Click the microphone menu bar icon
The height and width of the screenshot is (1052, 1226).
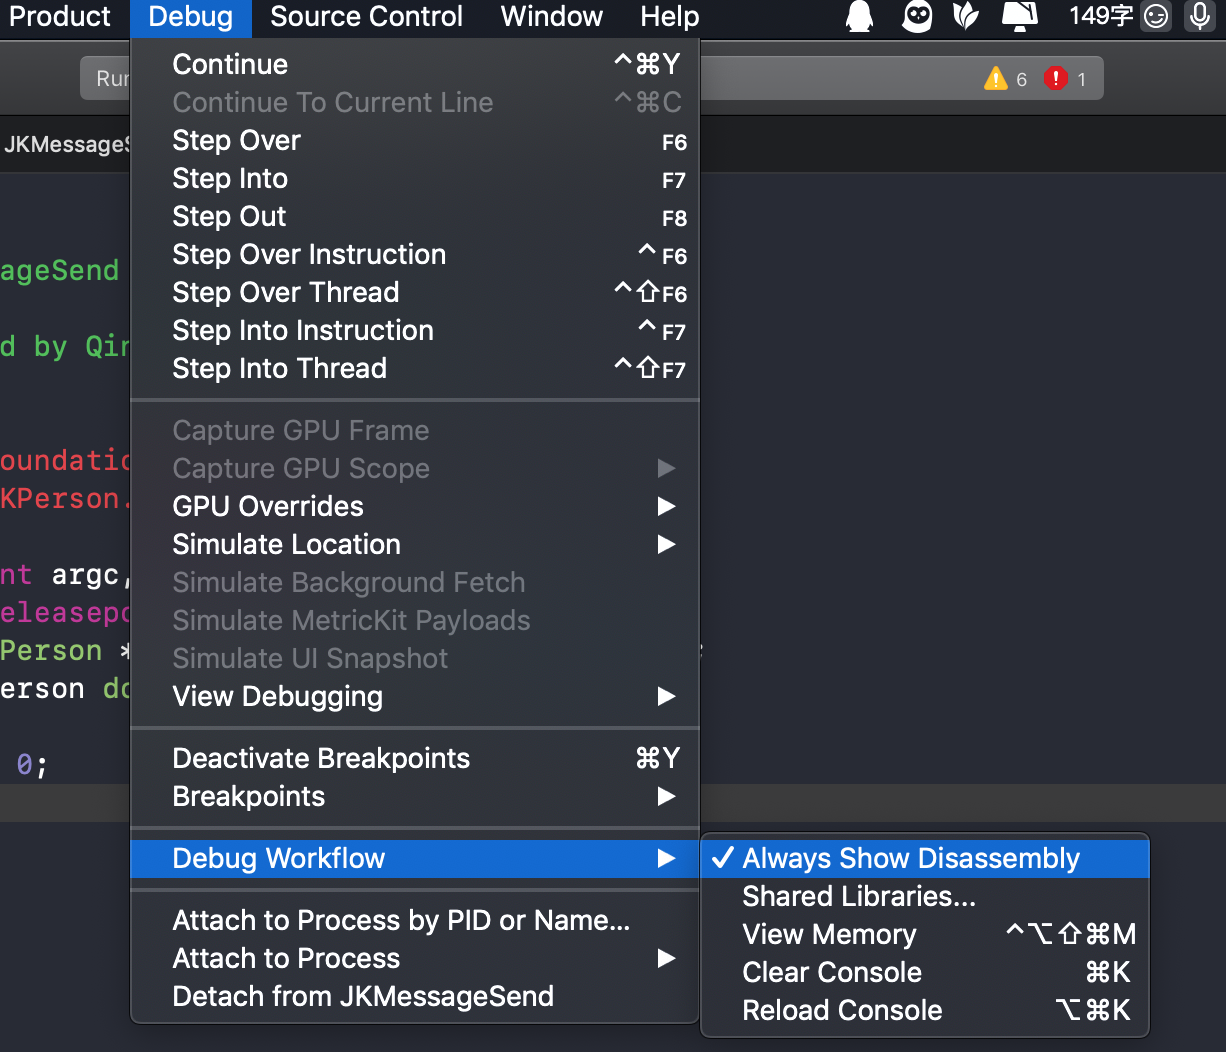pos(1199,16)
